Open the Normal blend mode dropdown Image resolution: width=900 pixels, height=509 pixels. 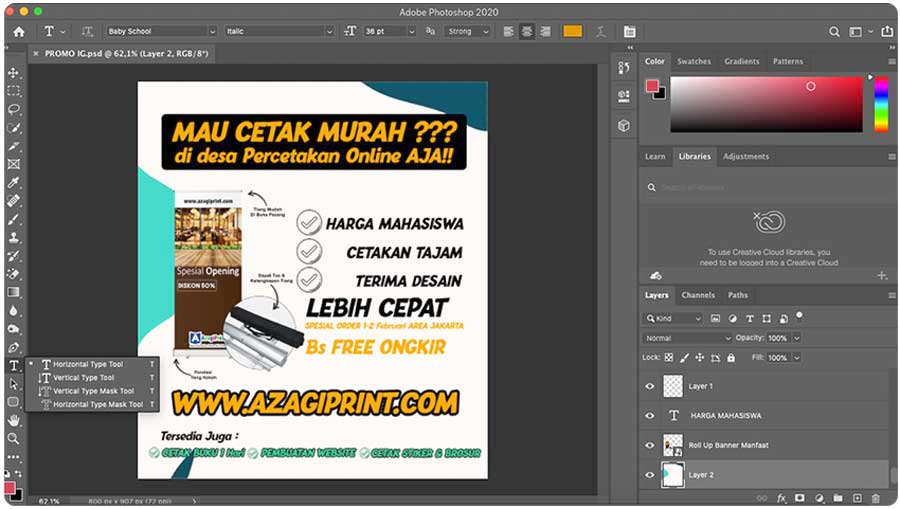(x=687, y=338)
